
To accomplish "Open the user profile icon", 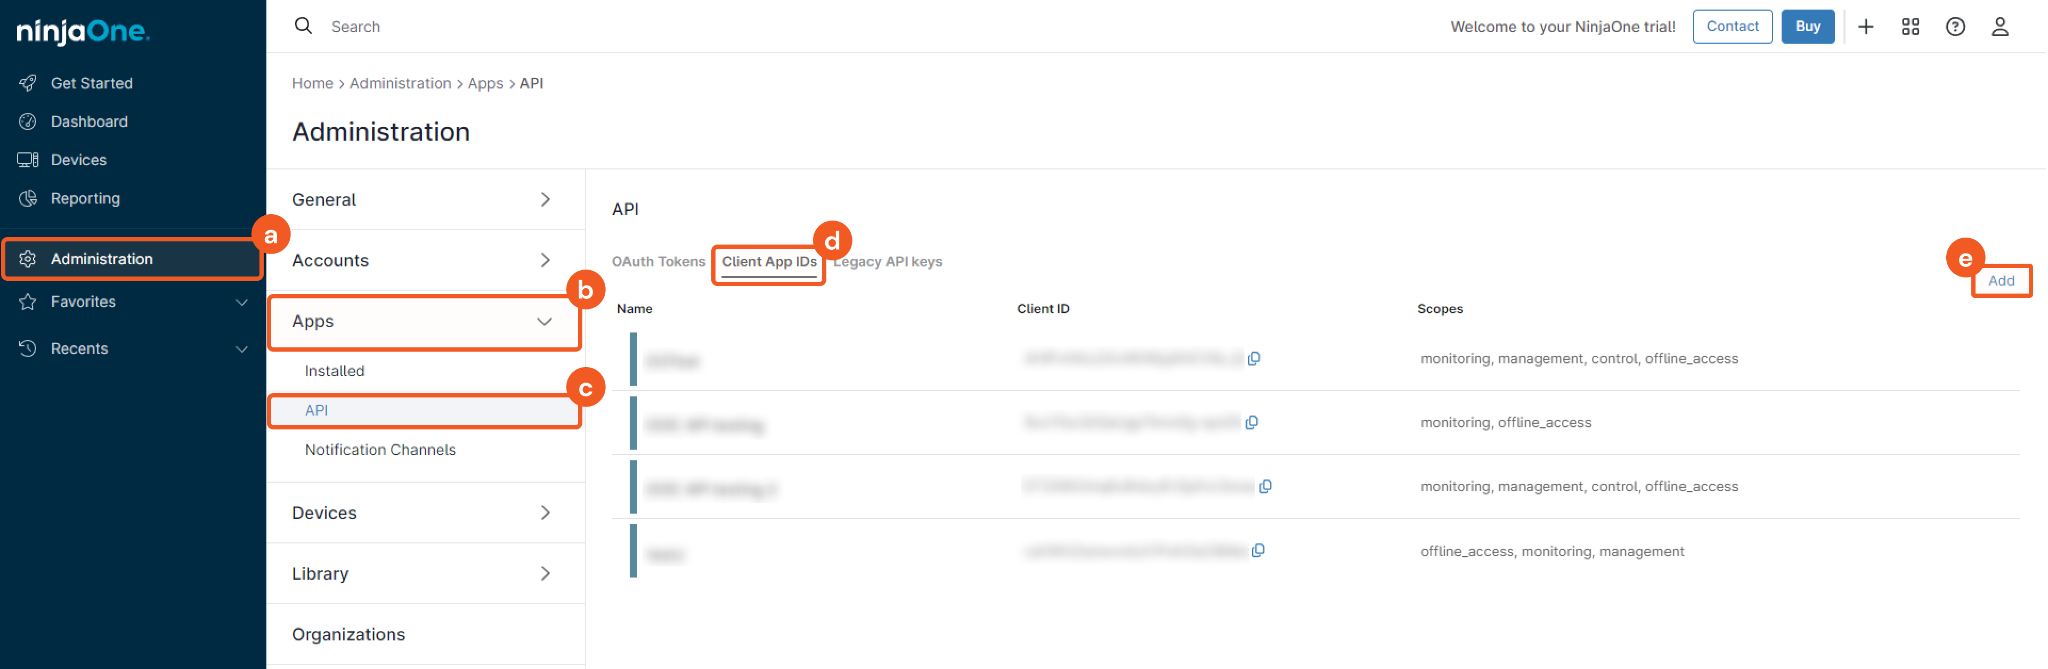I will pos(2000,27).
